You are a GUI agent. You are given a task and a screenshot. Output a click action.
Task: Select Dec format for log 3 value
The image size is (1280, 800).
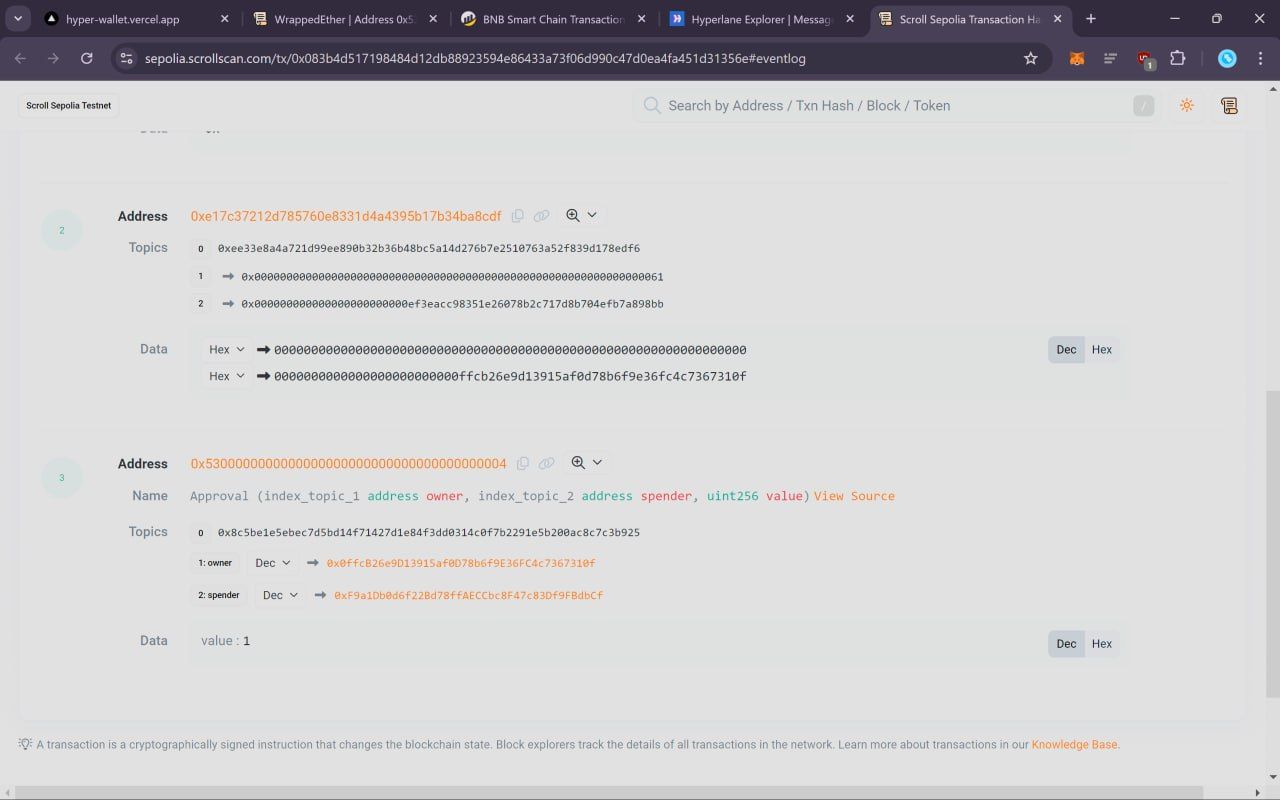click(x=1066, y=643)
